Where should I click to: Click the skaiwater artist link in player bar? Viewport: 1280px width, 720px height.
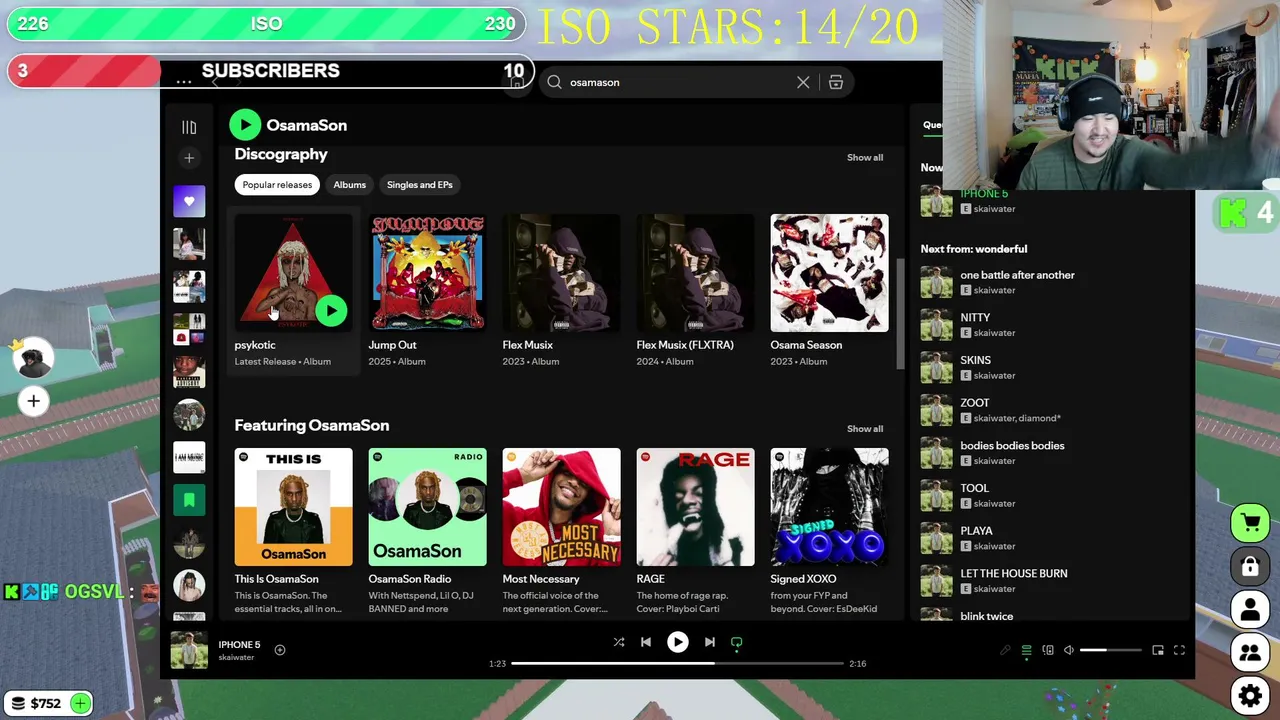coord(237,657)
